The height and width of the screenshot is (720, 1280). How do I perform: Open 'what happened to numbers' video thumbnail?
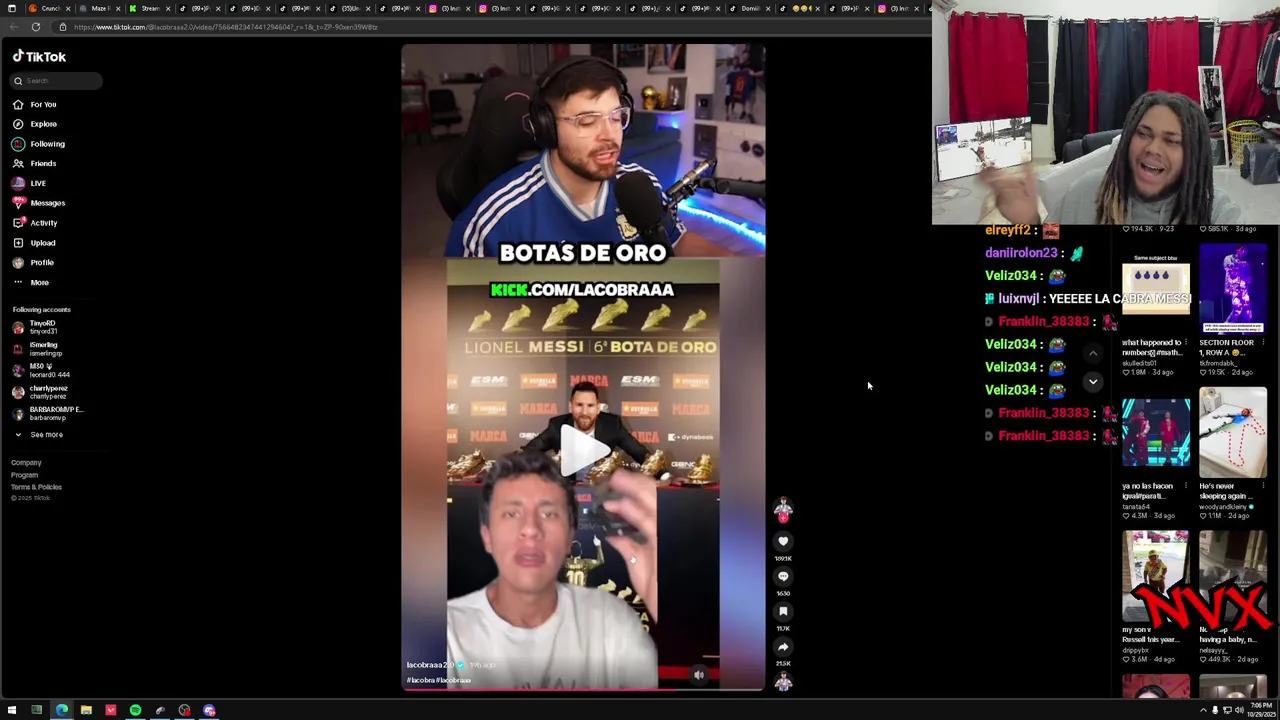[1156, 290]
